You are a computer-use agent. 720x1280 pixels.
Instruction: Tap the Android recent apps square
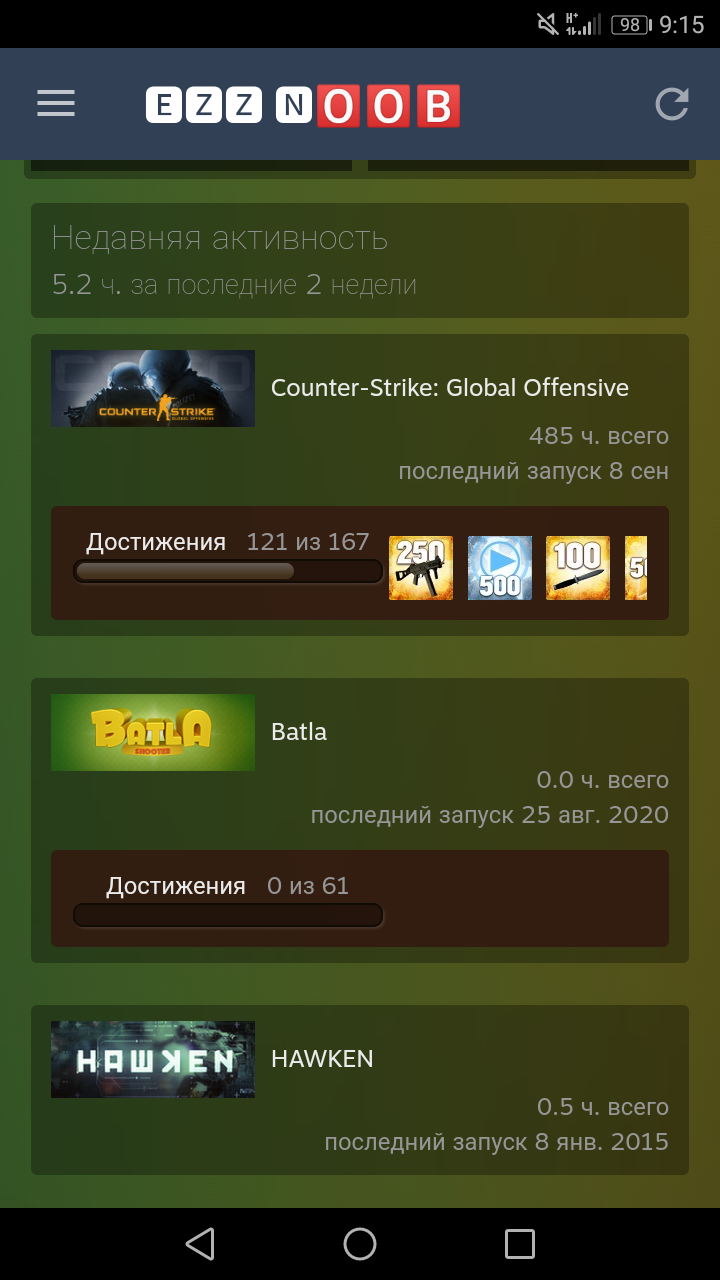(x=520, y=1244)
